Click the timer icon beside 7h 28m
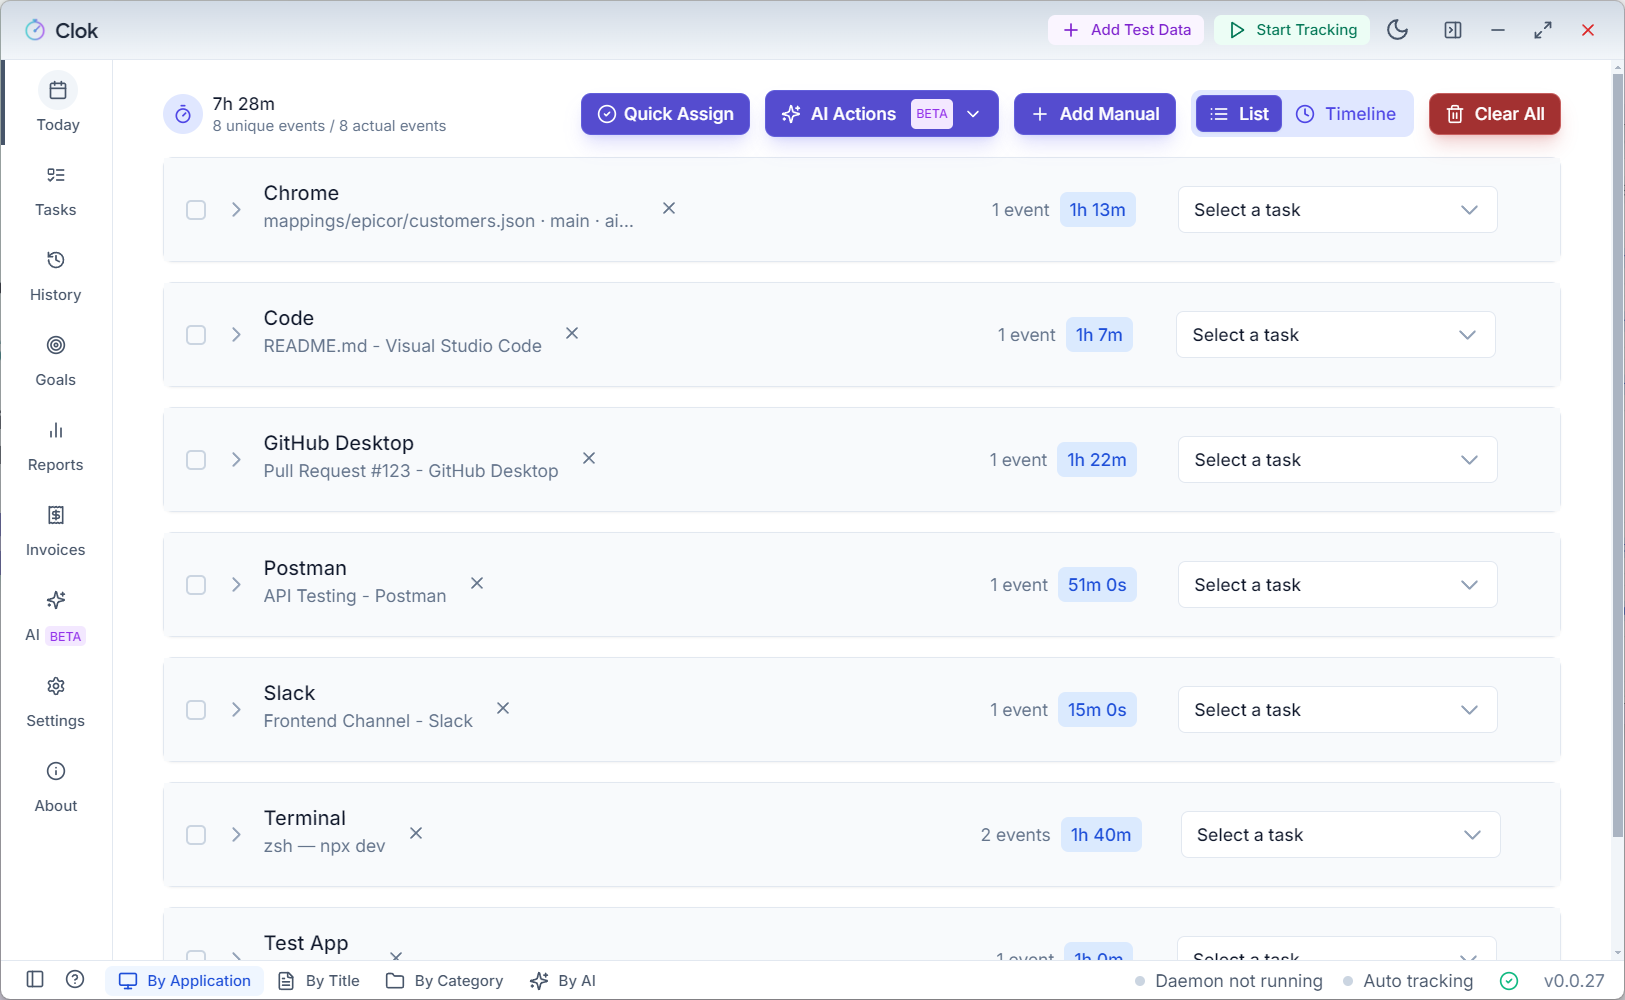Screen dimensions: 1625x1000 pos(183,114)
